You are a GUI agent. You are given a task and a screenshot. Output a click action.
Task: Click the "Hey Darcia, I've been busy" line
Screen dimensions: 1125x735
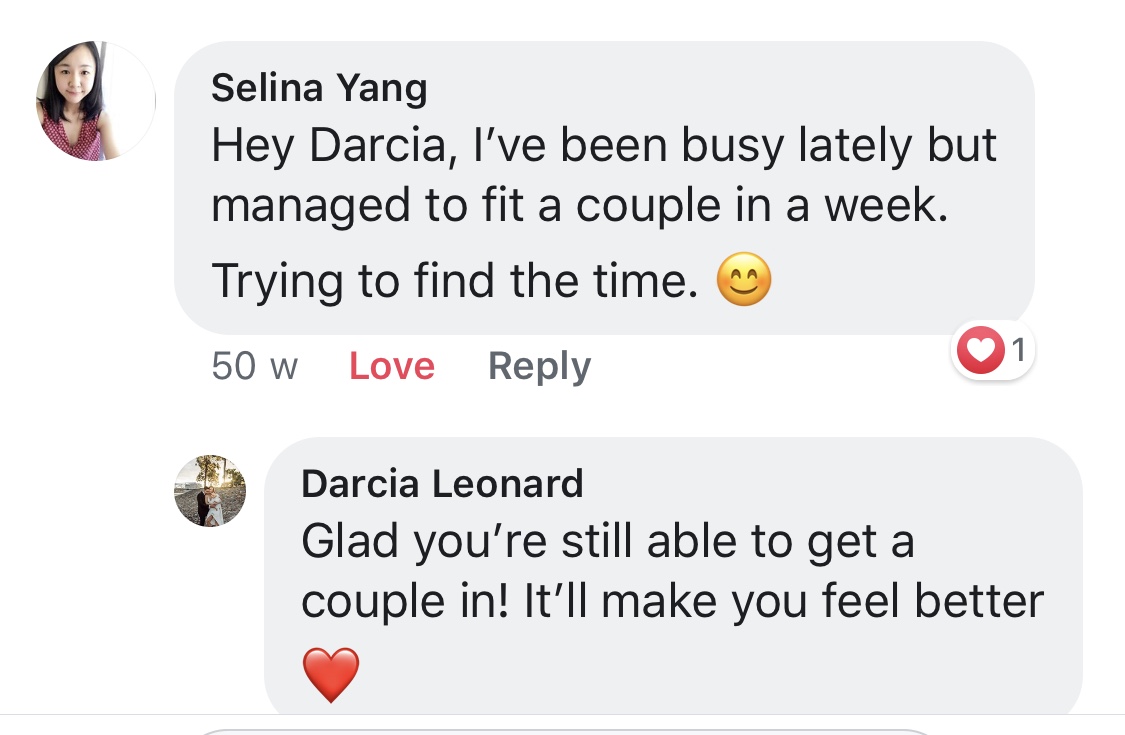603,146
